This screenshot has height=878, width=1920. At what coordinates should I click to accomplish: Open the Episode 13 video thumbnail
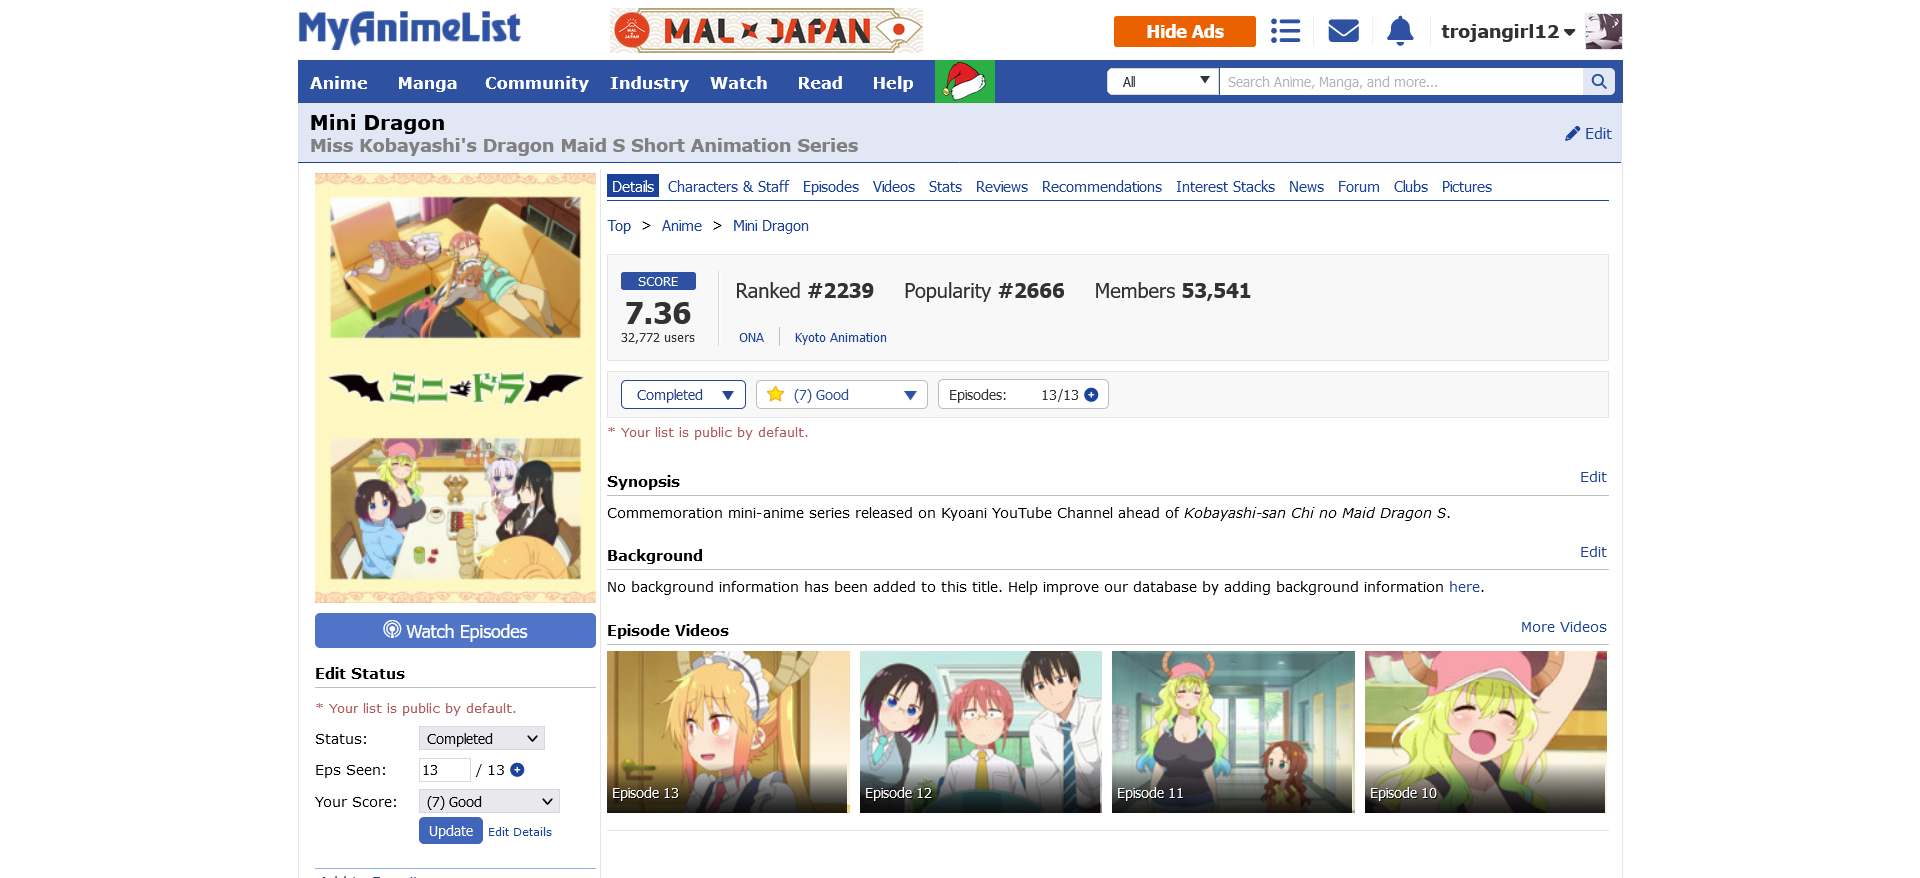(x=728, y=732)
